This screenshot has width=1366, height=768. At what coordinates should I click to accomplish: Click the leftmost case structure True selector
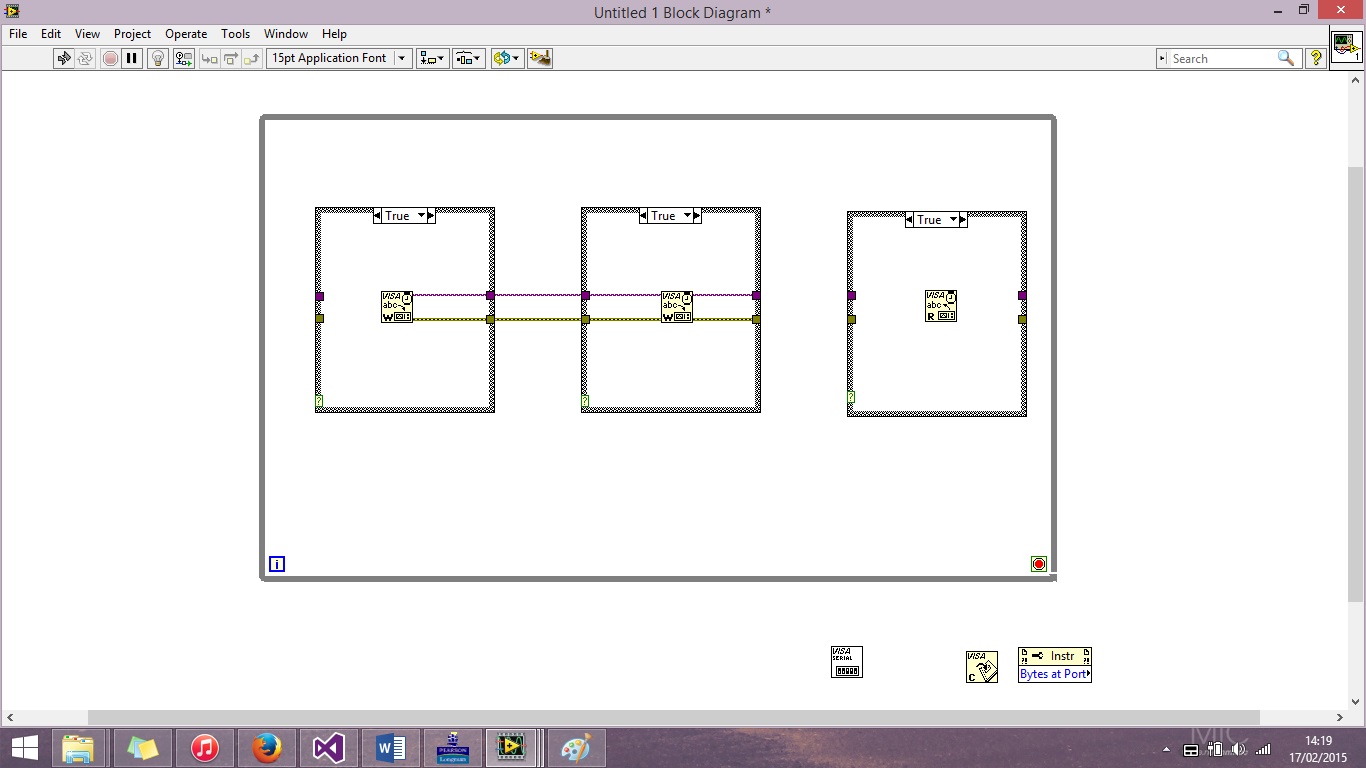coord(403,215)
